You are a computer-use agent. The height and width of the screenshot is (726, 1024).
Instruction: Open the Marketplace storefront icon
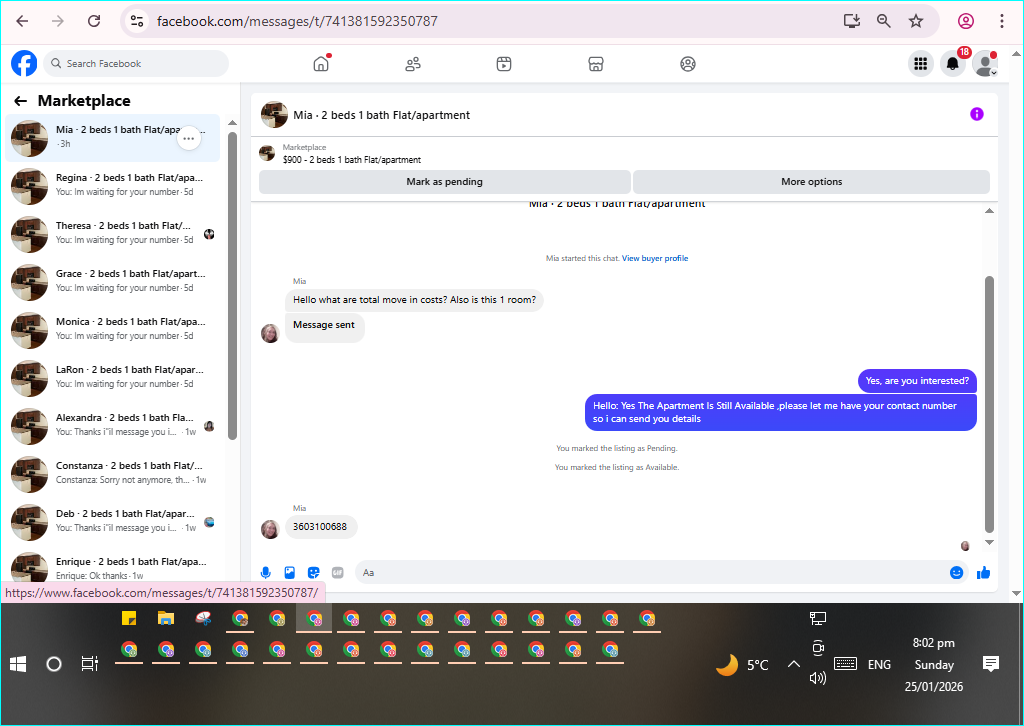[596, 63]
